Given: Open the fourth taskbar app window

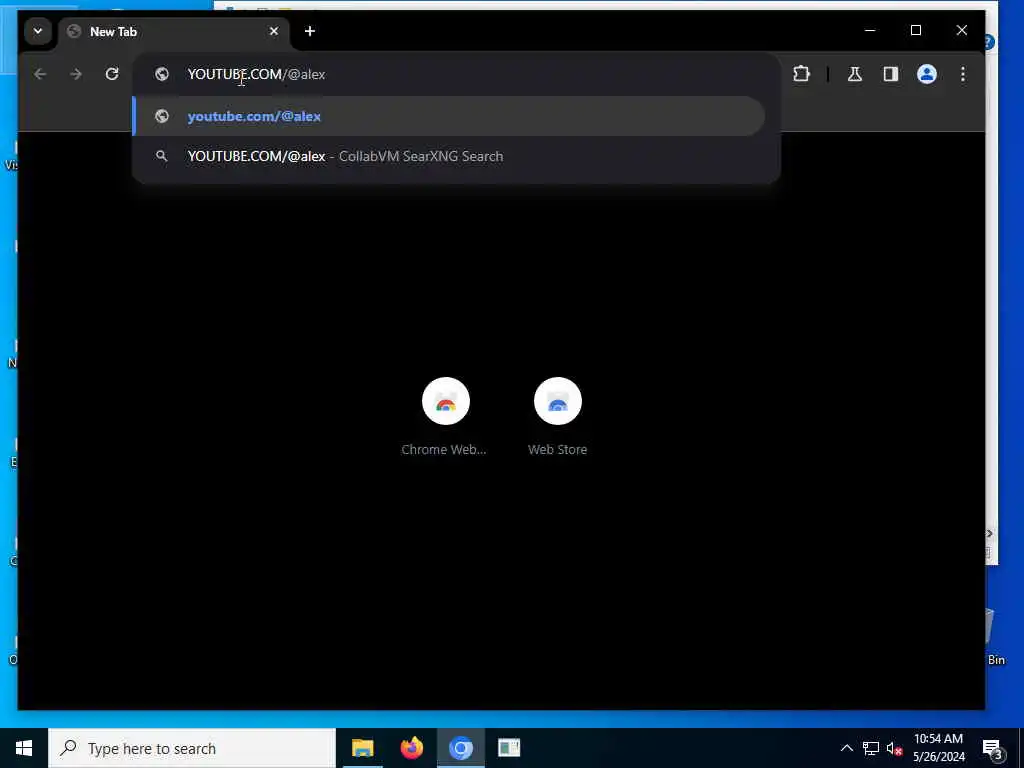Looking at the screenshot, I should [509, 748].
